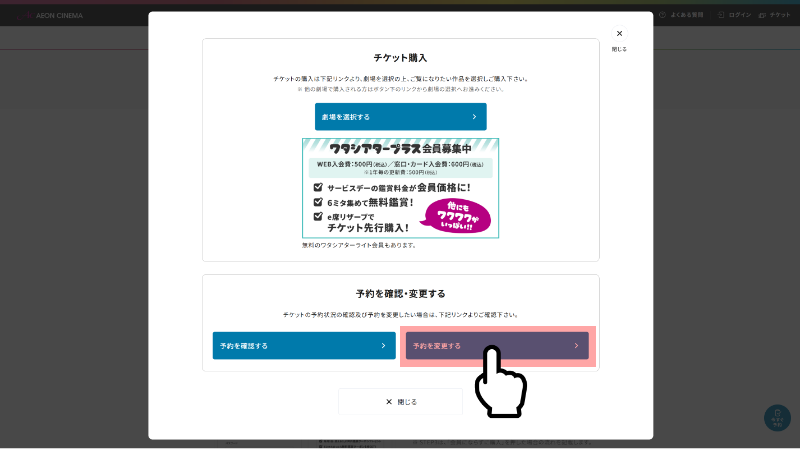Click the 予約を確認・変更する heading text

401,293
